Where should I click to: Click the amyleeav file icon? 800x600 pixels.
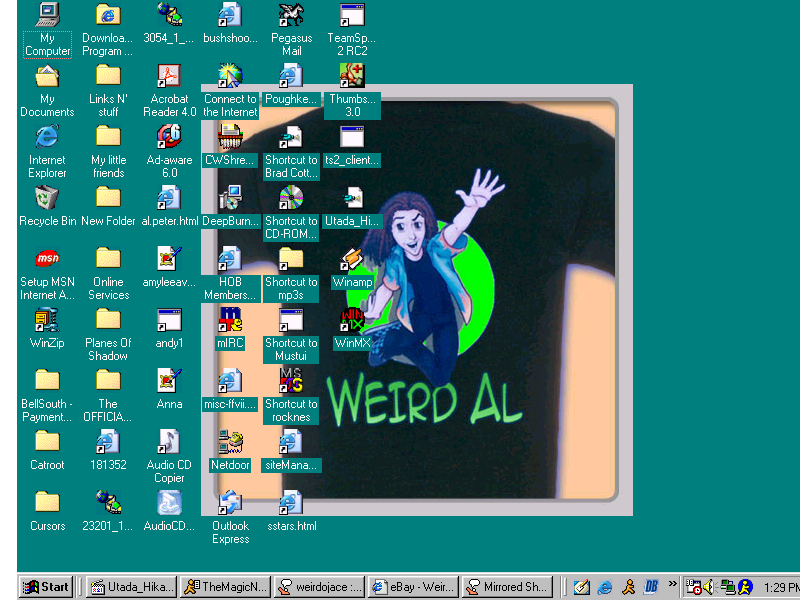tap(169, 259)
